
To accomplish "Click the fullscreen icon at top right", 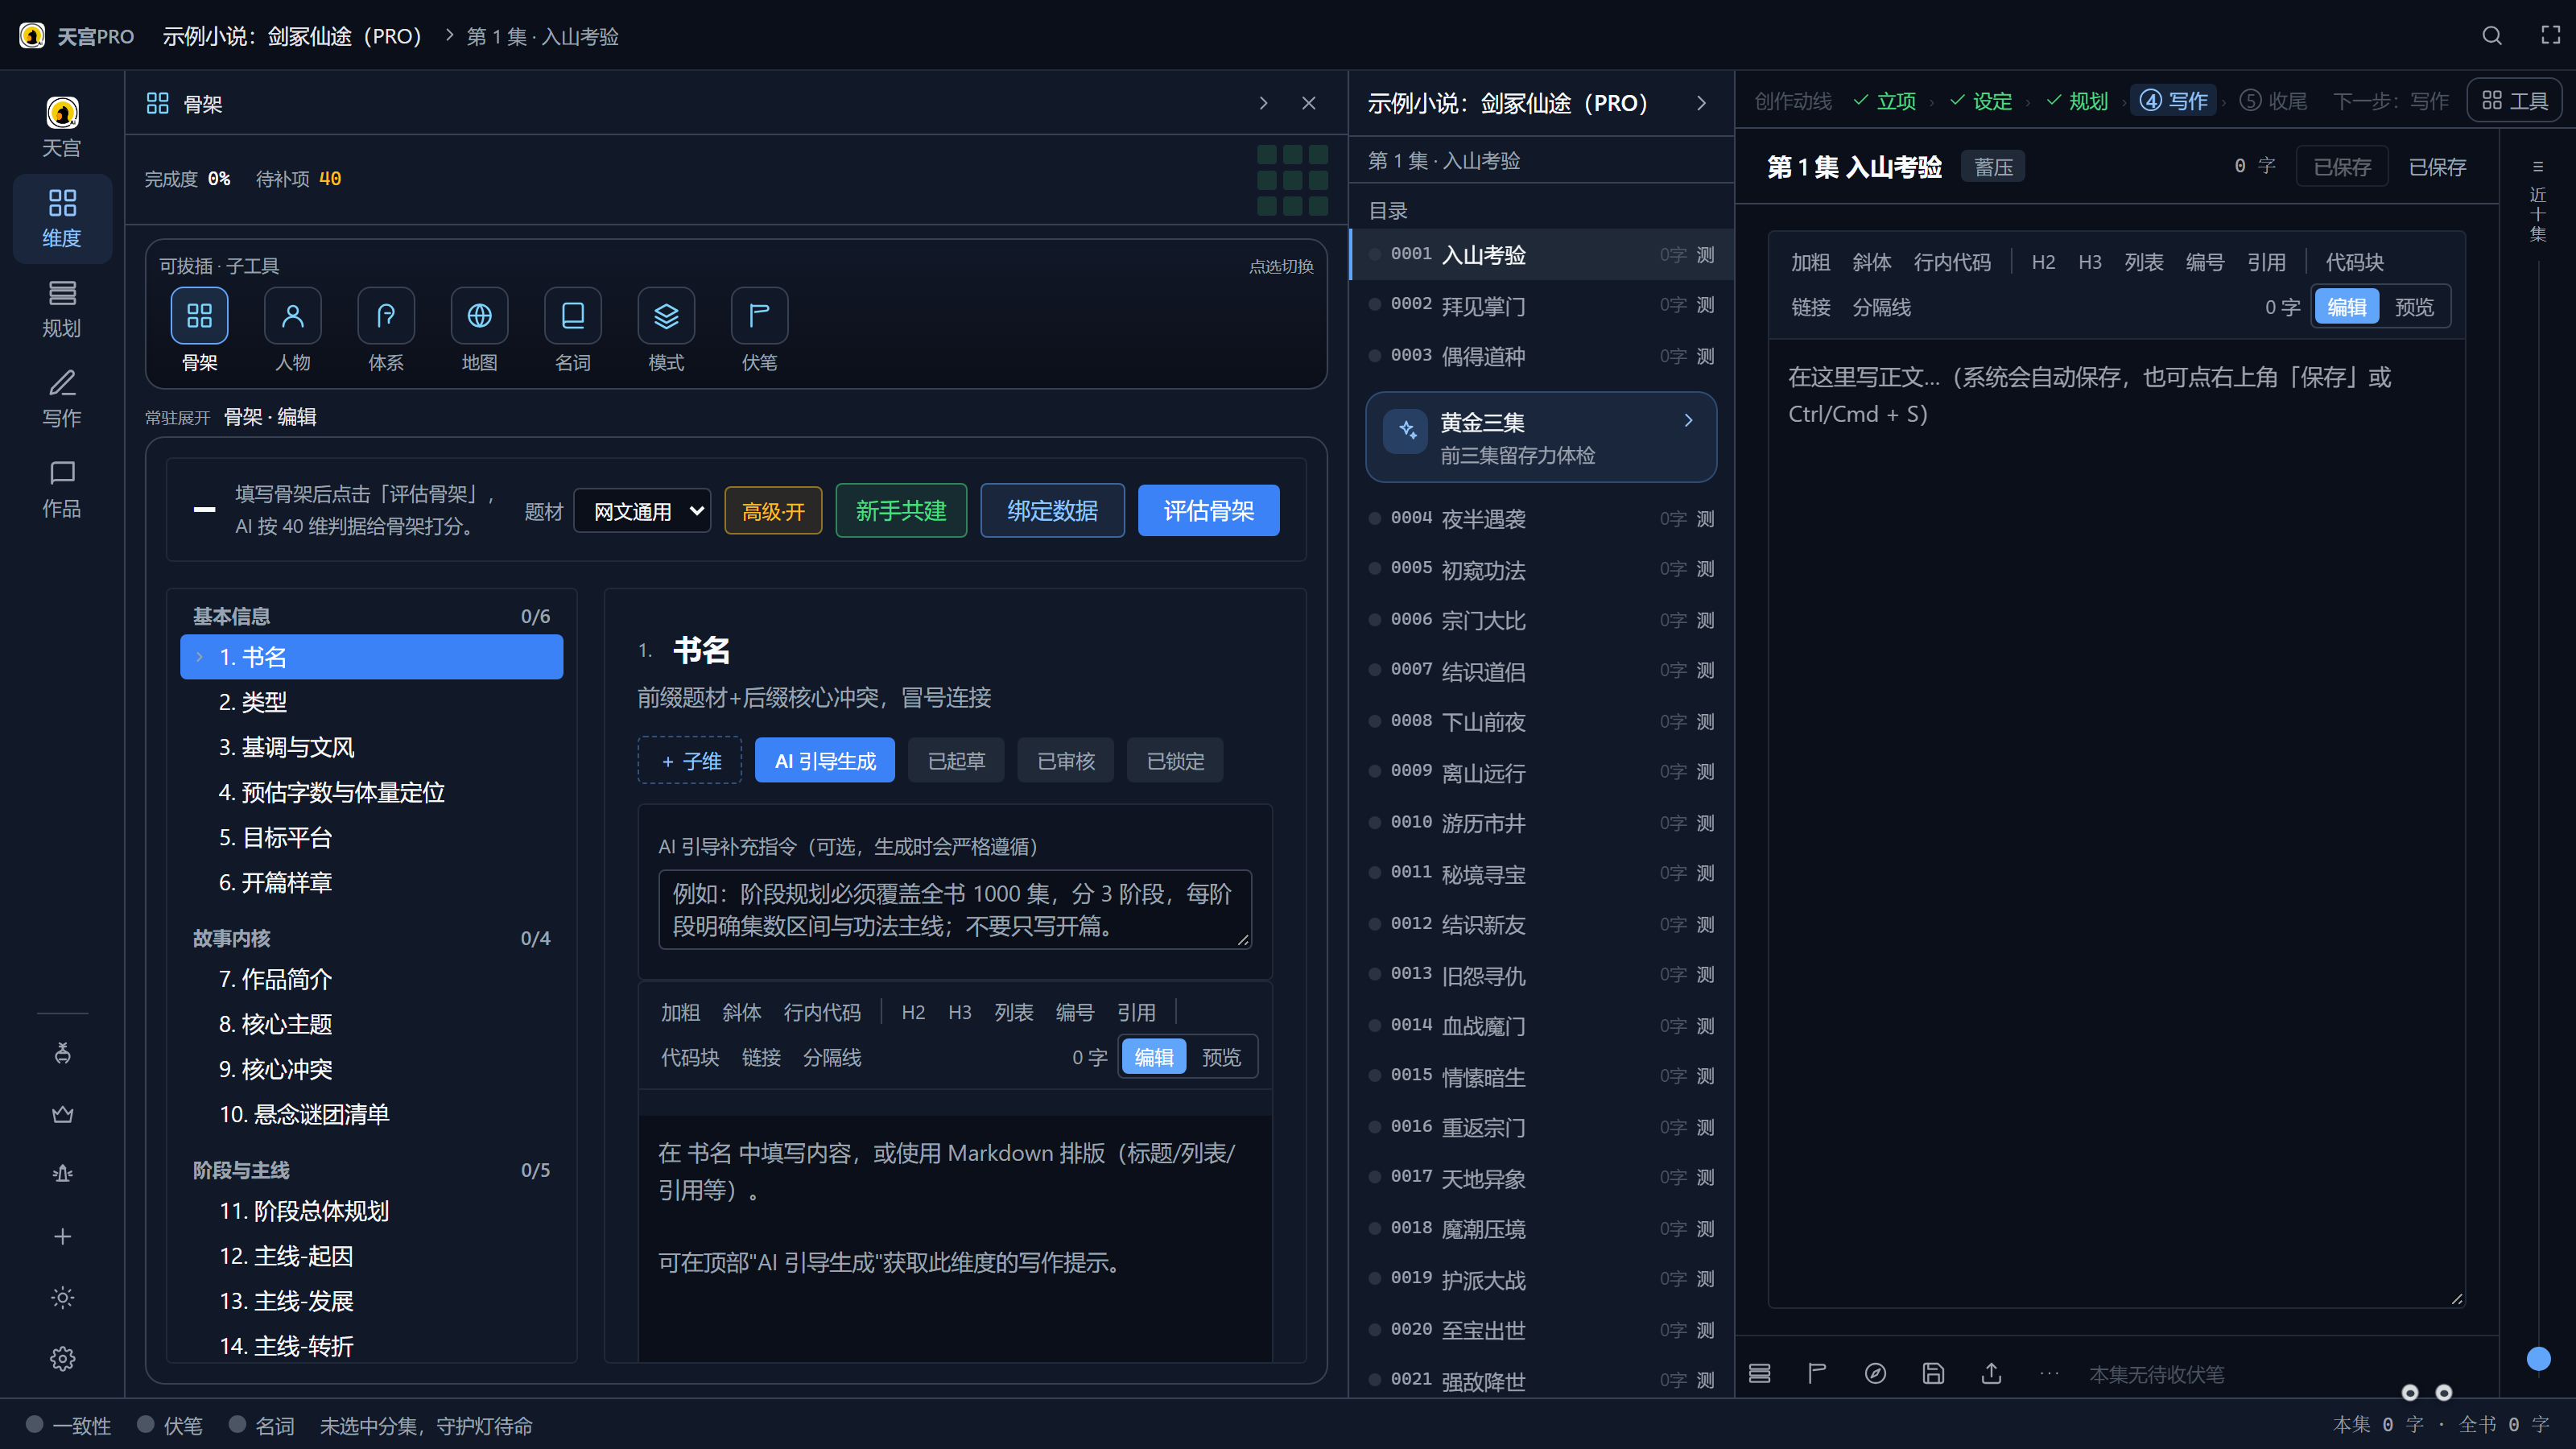I will (x=2550, y=36).
